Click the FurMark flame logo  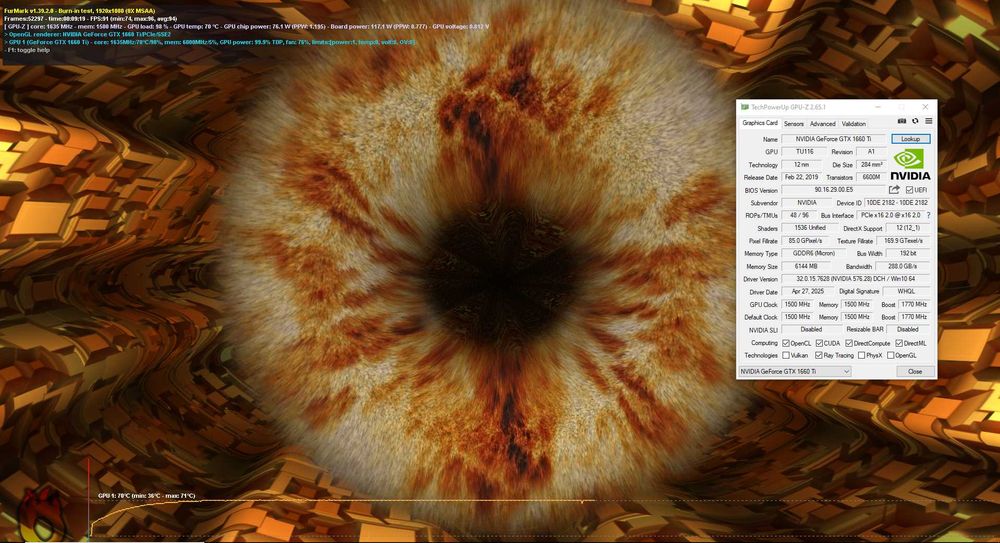pyautogui.click(x=42, y=514)
